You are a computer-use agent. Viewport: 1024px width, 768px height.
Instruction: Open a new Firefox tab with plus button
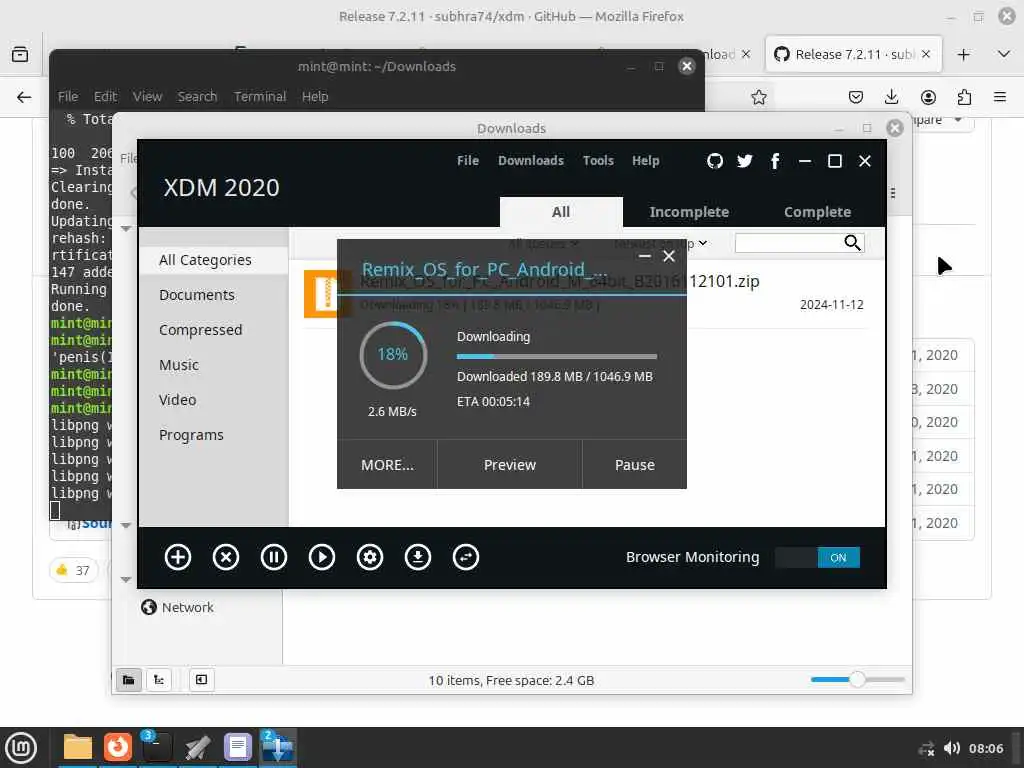(x=963, y=54)
